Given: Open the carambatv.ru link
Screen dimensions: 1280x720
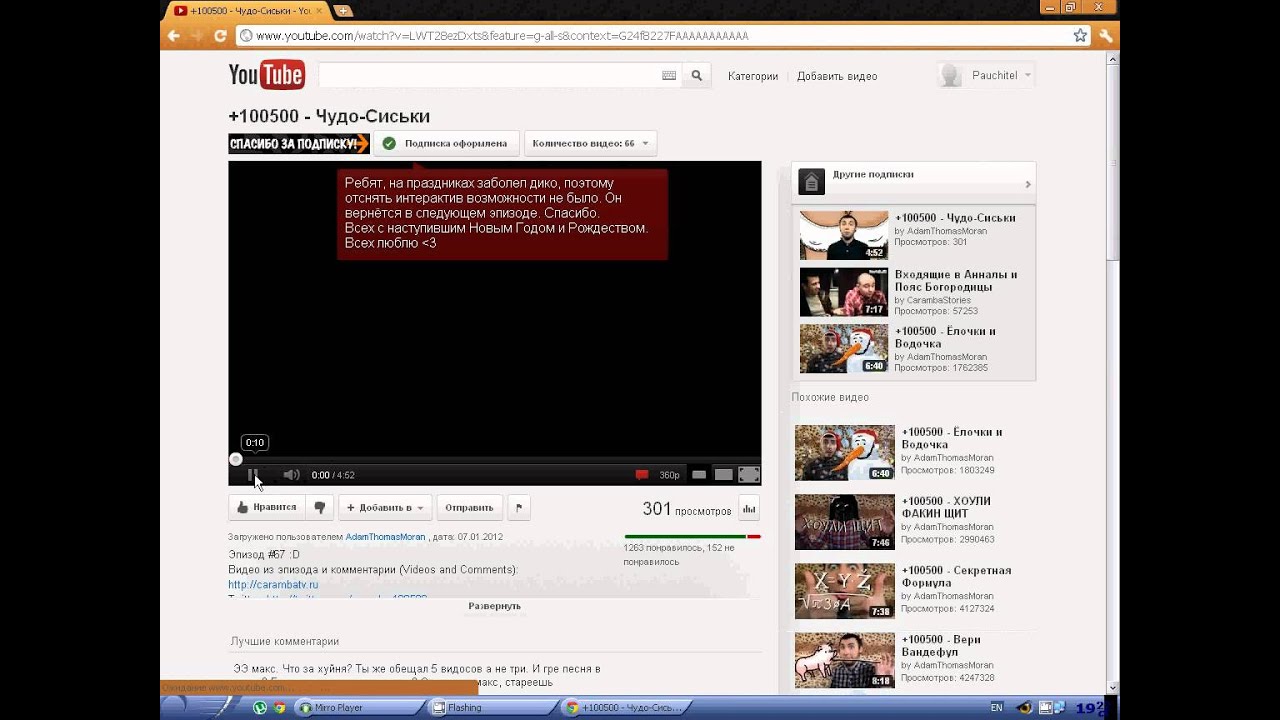Looking at the screenshot, I should (x=273, y=585).
